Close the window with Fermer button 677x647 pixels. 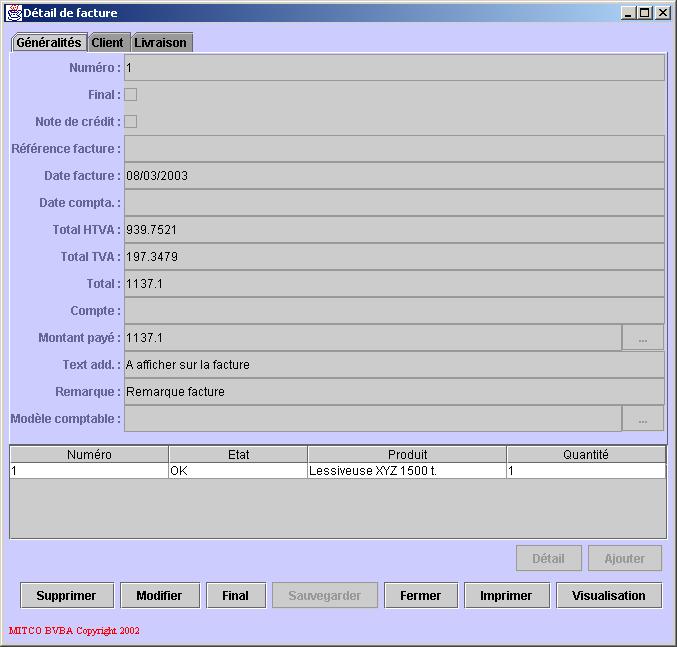point(421,595)
